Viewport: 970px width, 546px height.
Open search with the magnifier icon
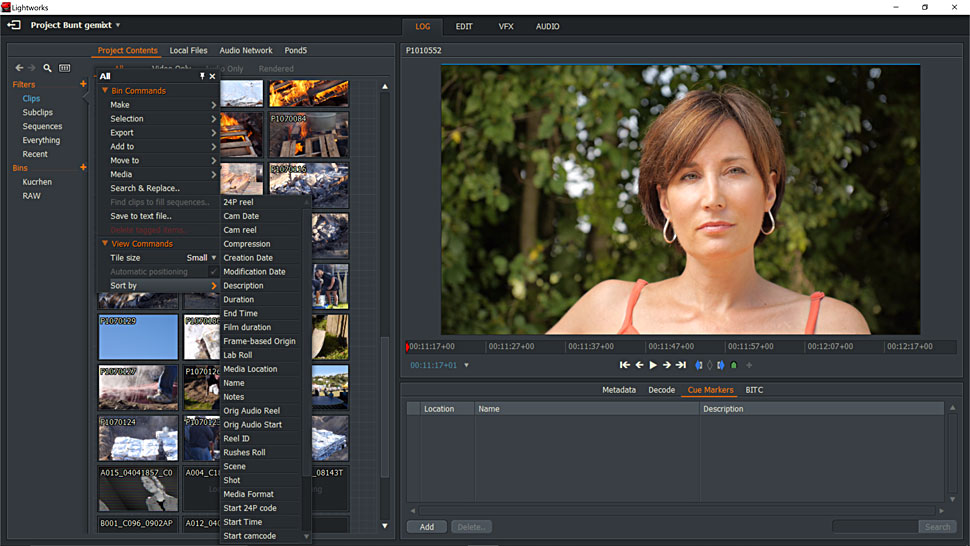click(x=47, y=68)
